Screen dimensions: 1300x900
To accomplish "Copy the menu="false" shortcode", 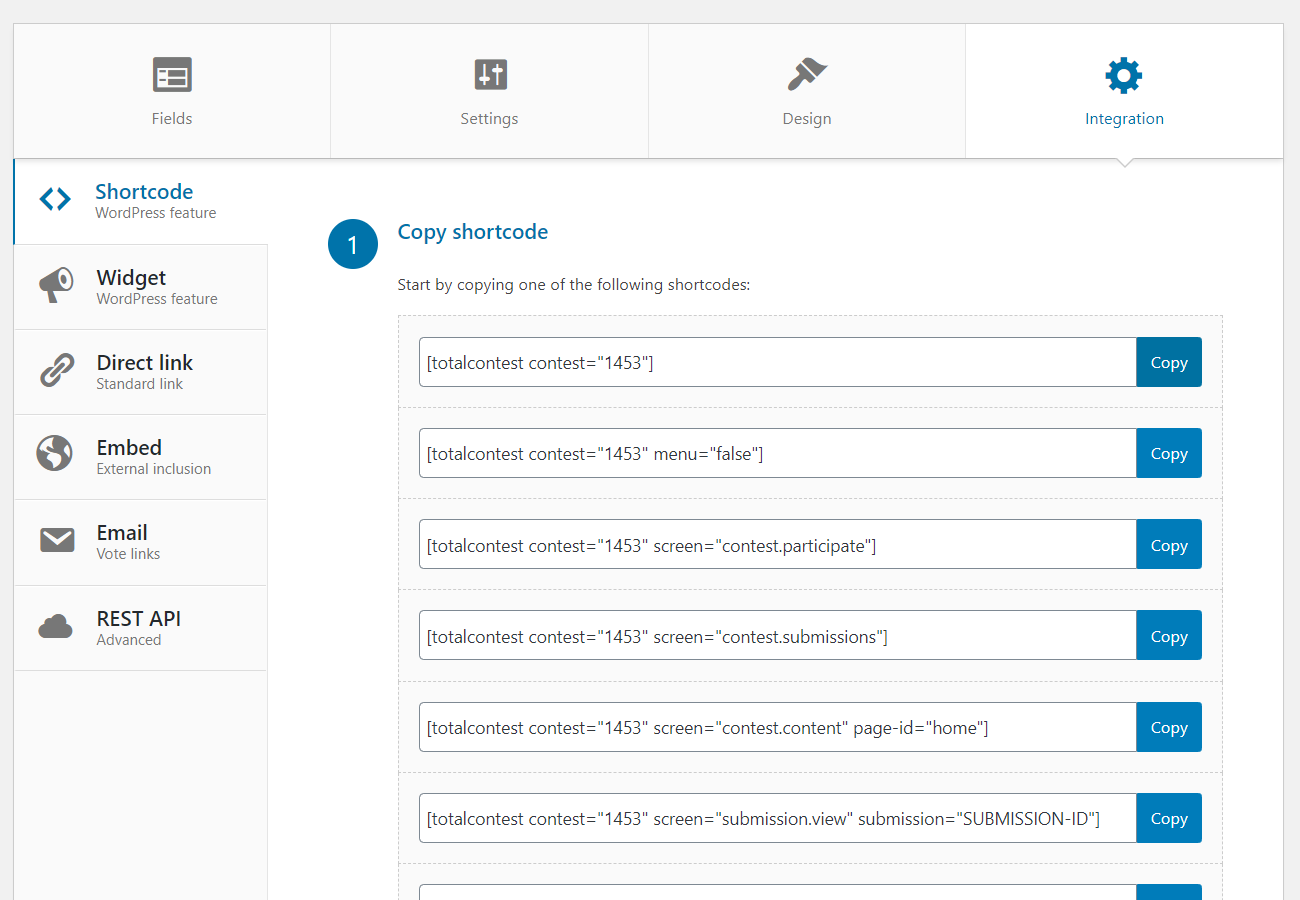I will 1169,453.
